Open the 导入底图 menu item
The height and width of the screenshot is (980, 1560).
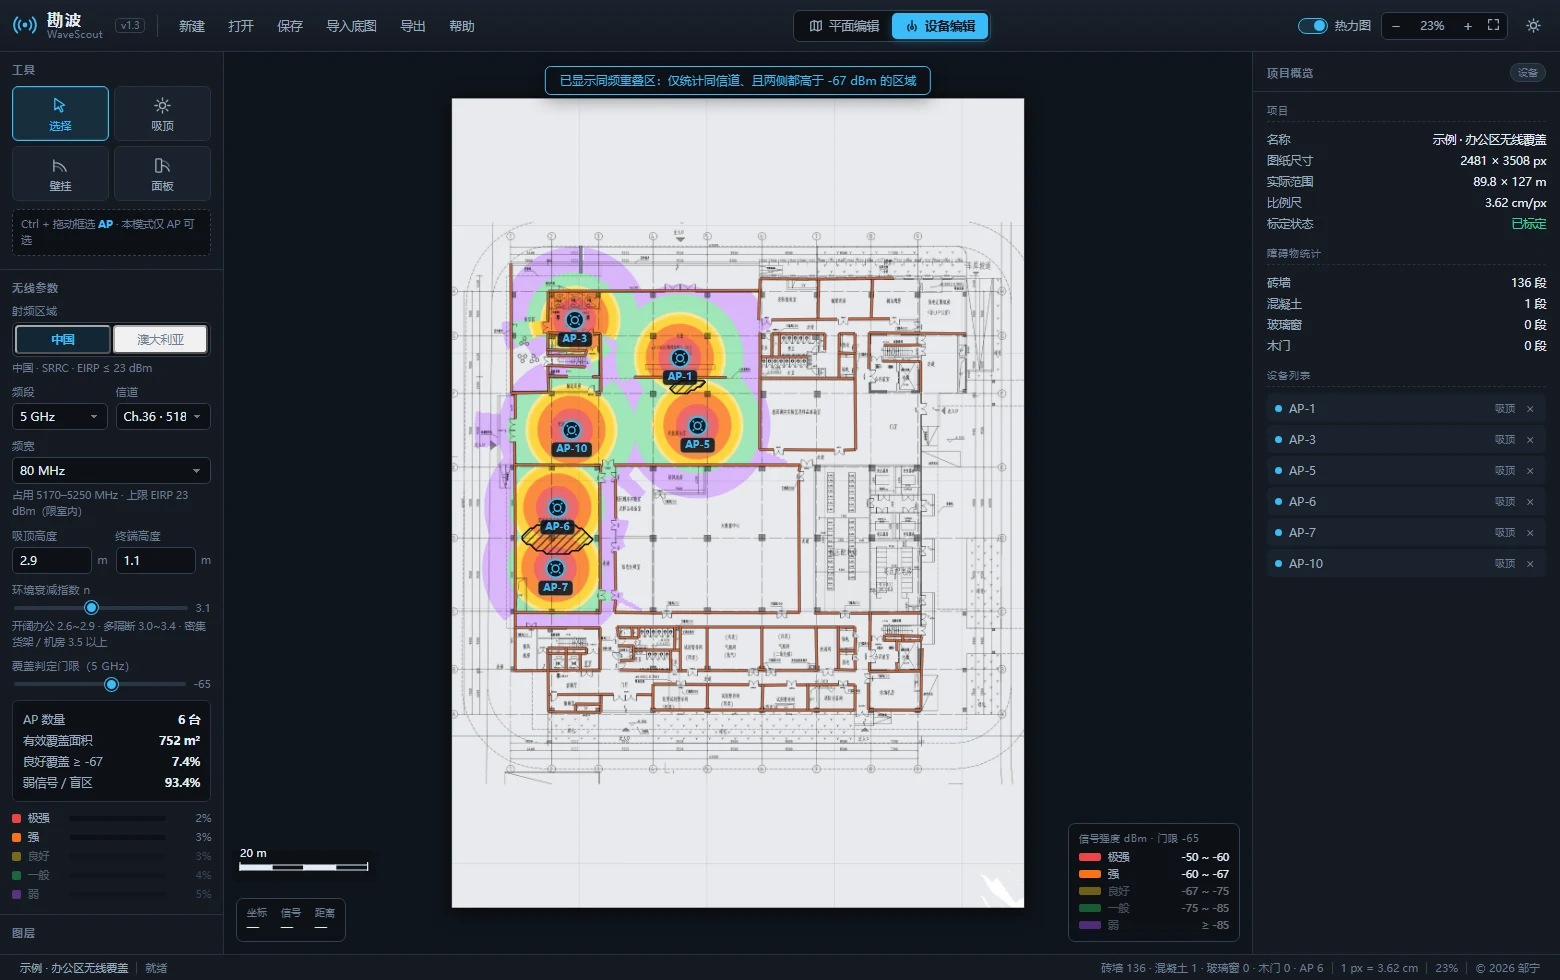click(x=351, y=26)
